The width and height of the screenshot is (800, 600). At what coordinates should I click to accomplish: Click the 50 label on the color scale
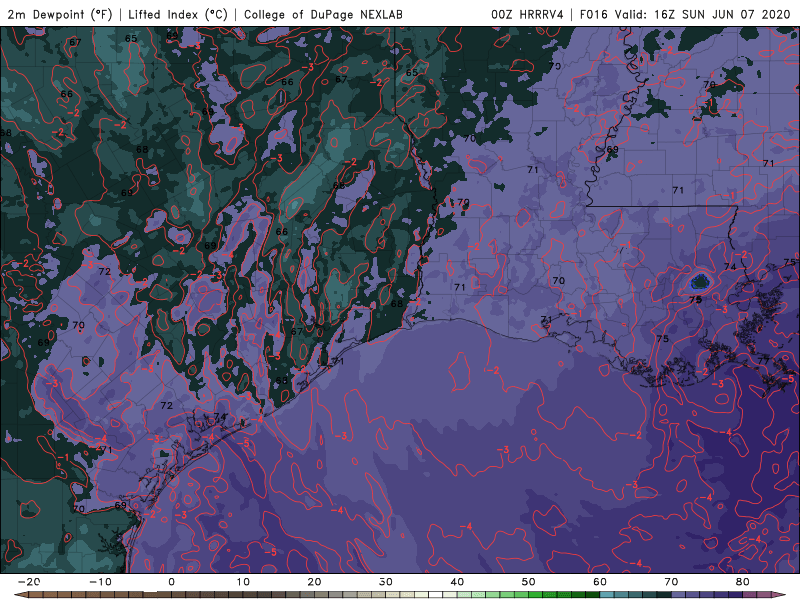pos(529,582)
